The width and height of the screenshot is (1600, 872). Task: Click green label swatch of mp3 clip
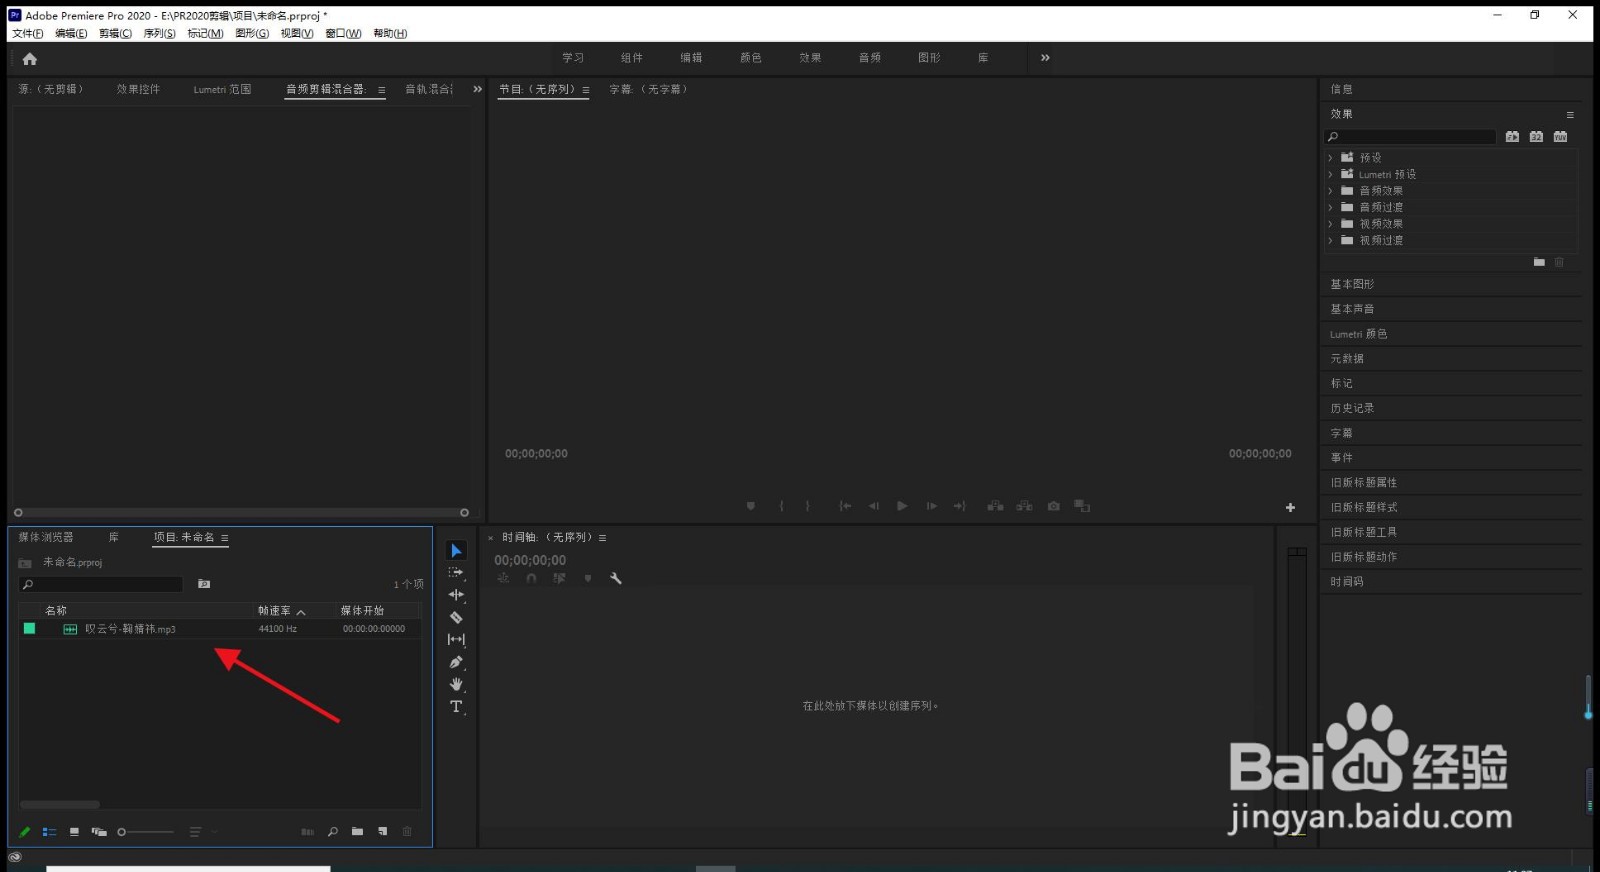[29, 629]
